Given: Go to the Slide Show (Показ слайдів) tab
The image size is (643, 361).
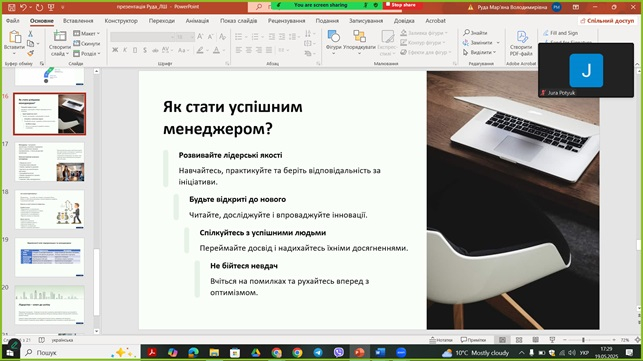Looking at the screenshot, I should [239, 21].
